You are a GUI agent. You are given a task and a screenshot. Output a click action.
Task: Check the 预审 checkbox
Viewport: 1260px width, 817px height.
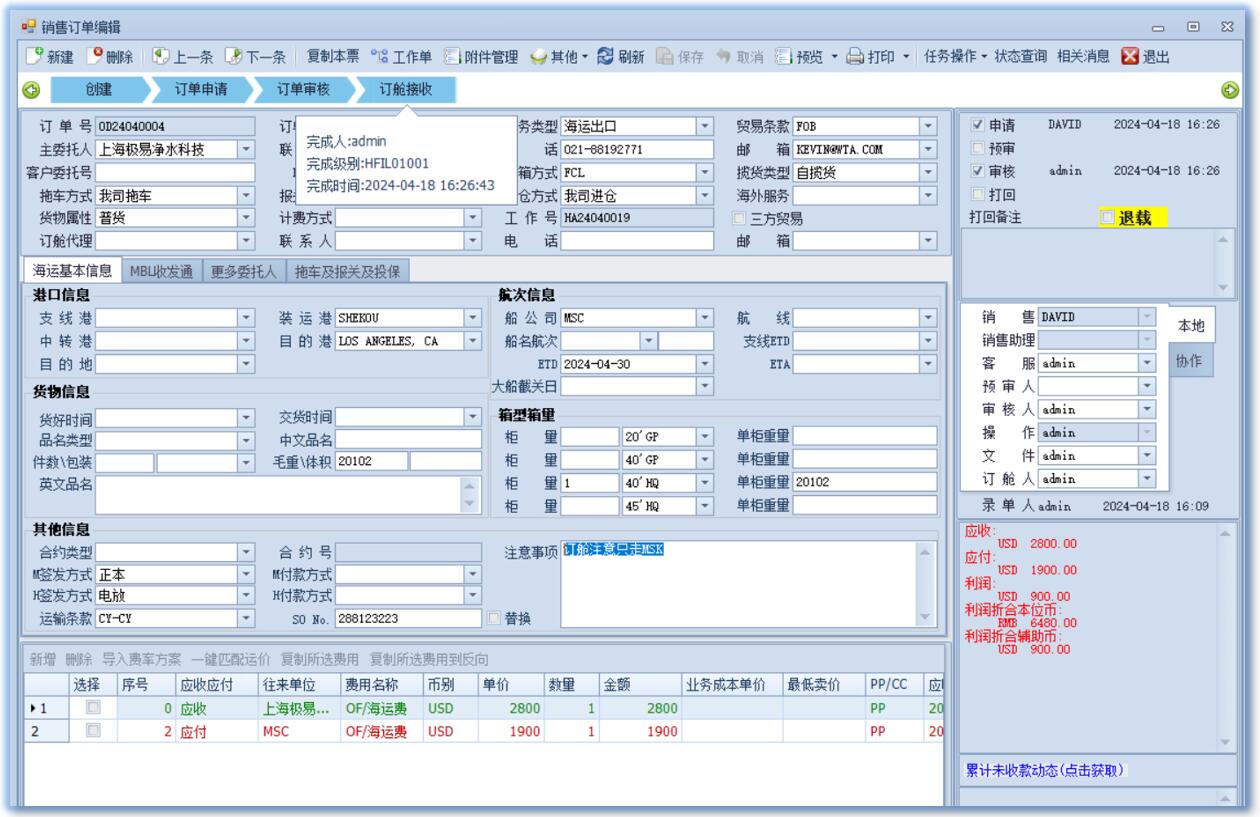click(x=978, y=148)
